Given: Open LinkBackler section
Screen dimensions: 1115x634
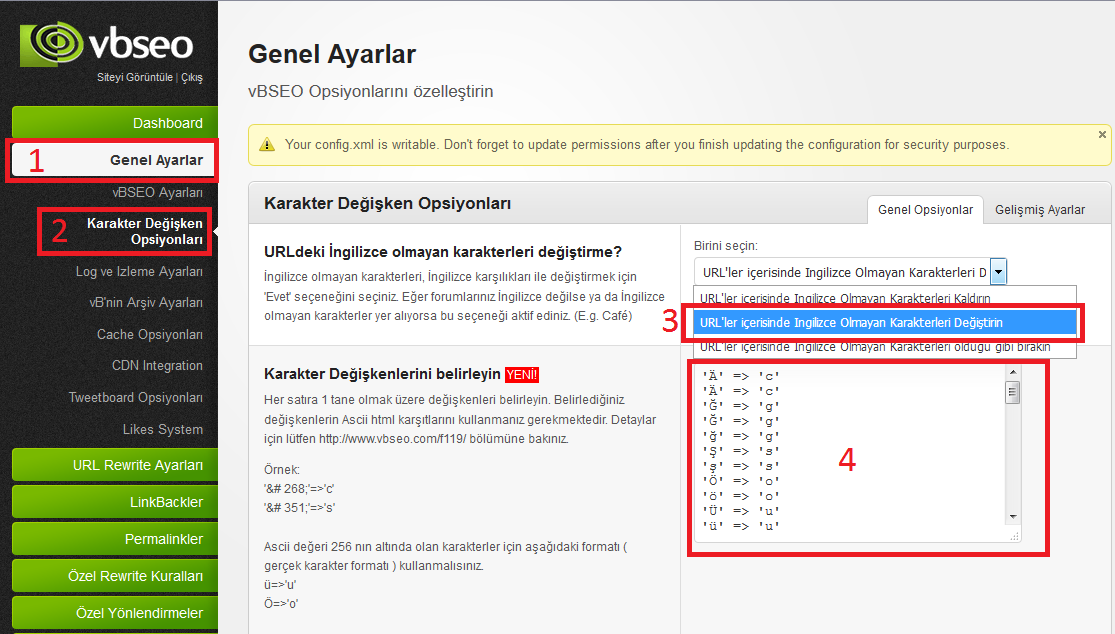Looking at the screenshot, I should [115, 502].
